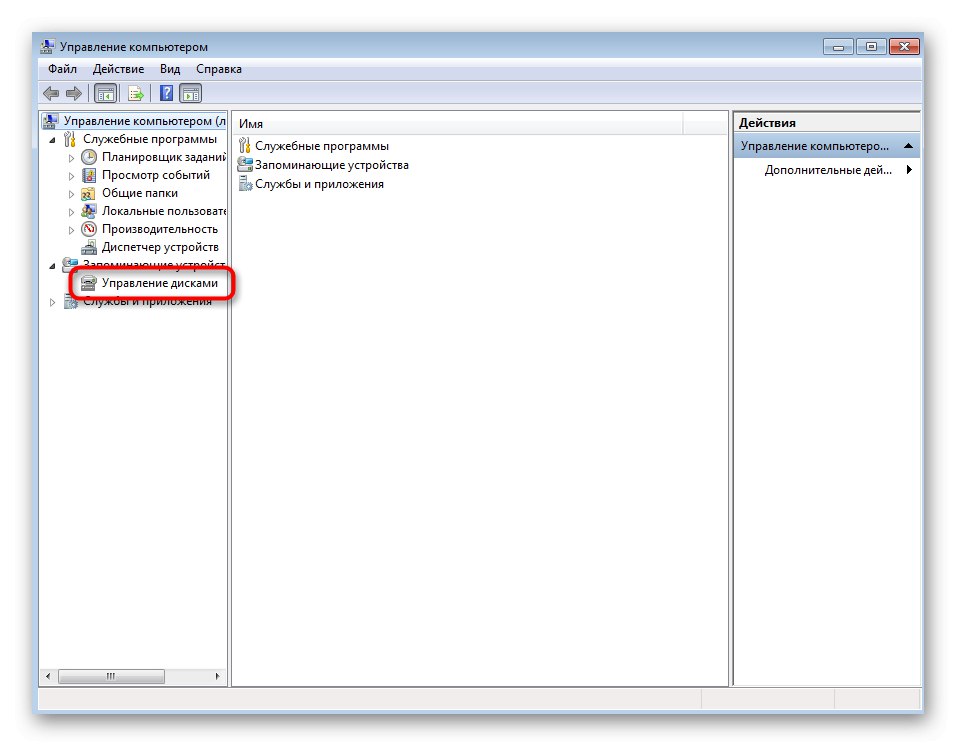
Task: Click the Back navigation arrow
Action: pyautogui.click(x=51, y=93)
